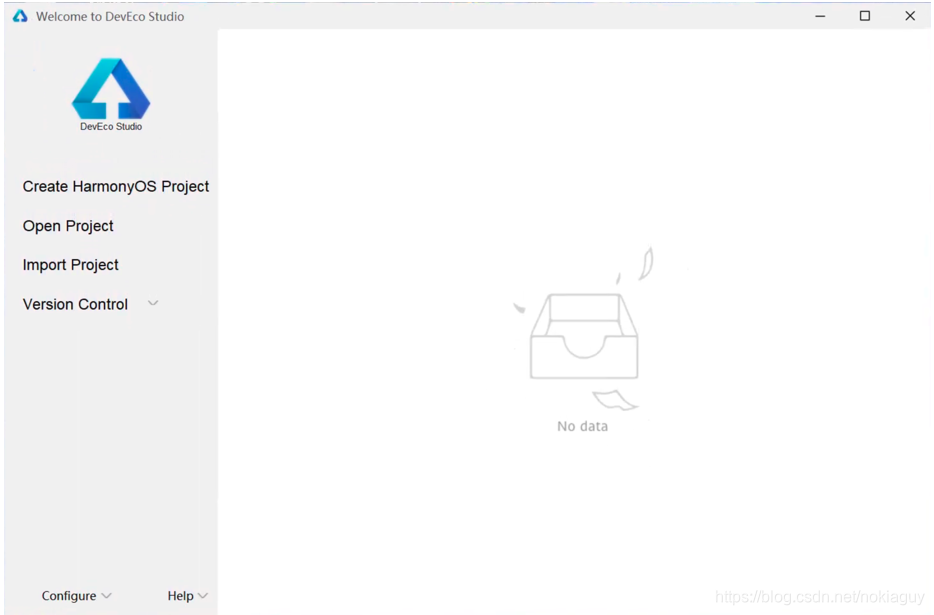This screenshot has height=615, width=934.
Task: Minimize the DevEco Studio welcome window
Action: click(x=820, y=16)
